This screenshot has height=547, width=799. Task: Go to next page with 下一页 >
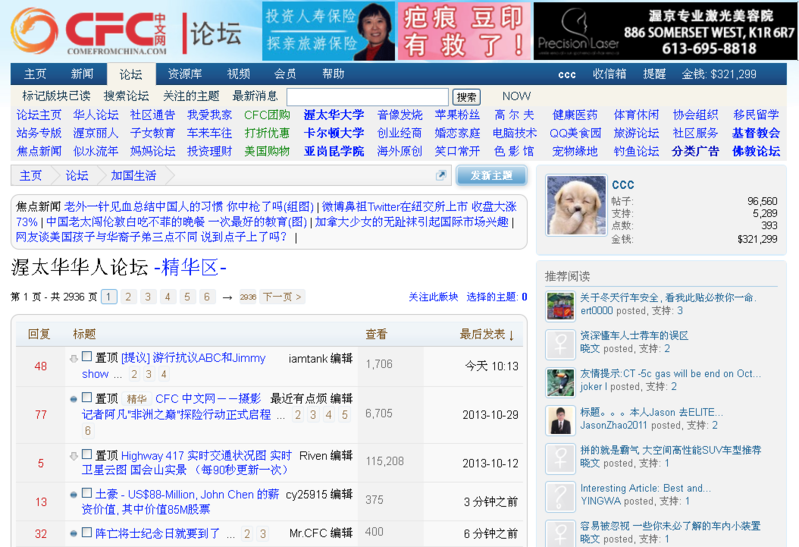[283, 297]
